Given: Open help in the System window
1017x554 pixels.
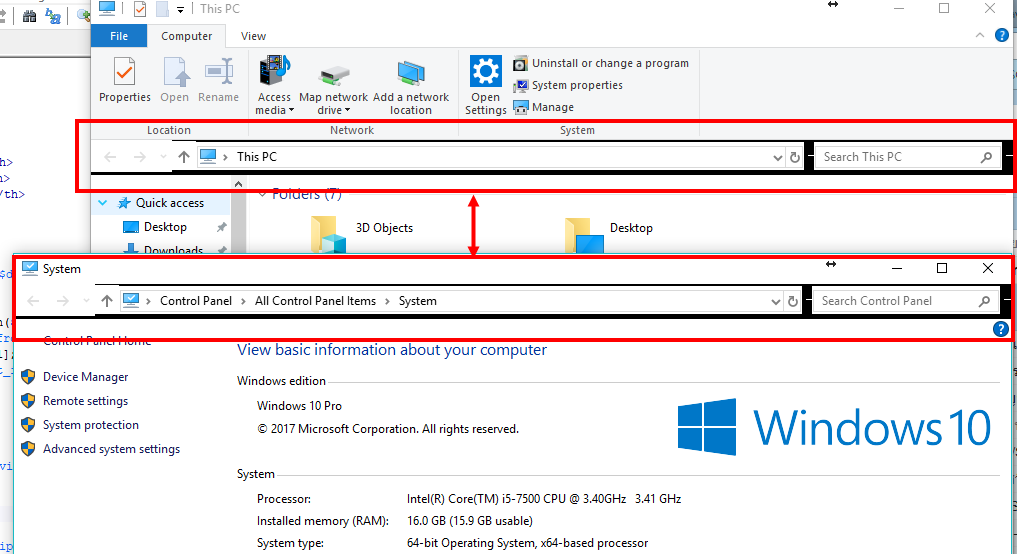Looking at the screenshot, I should click(x=1000, y=329).
